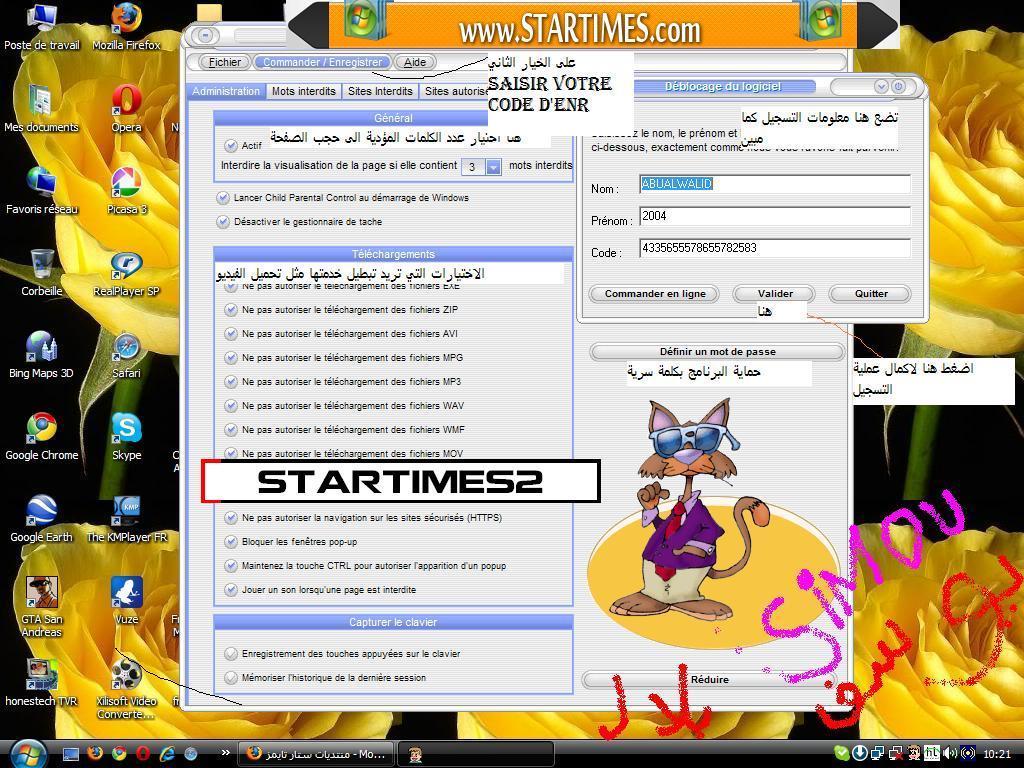The height and width of the screenshot is (768, 1024).
Task: Click Show Desktop in the quick launch
Action: (x=71, y=754)
